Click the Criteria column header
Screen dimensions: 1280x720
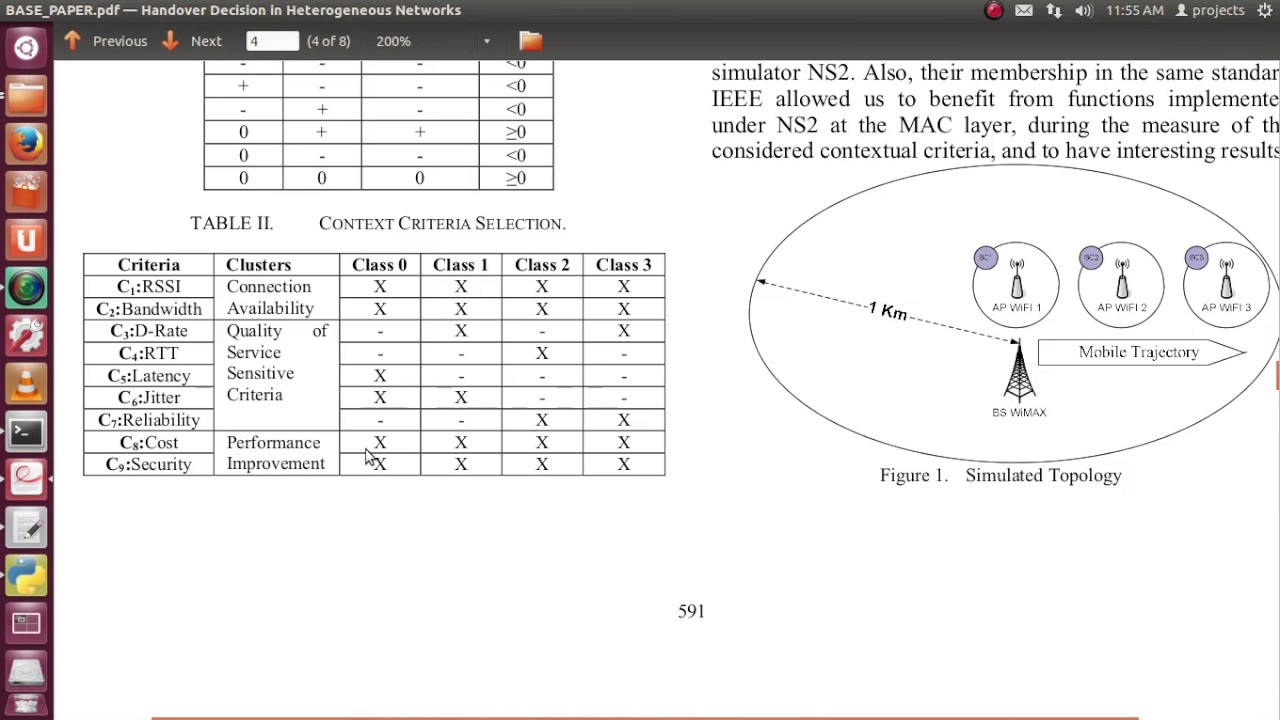coord(149,265)
